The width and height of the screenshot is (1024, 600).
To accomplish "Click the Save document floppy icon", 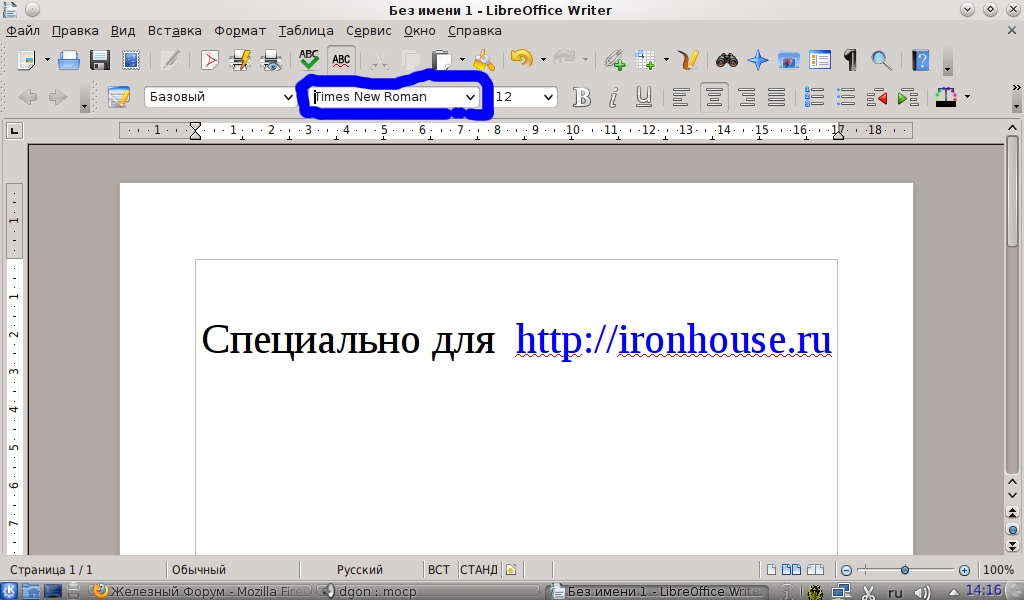I will (x=100, y=60).
